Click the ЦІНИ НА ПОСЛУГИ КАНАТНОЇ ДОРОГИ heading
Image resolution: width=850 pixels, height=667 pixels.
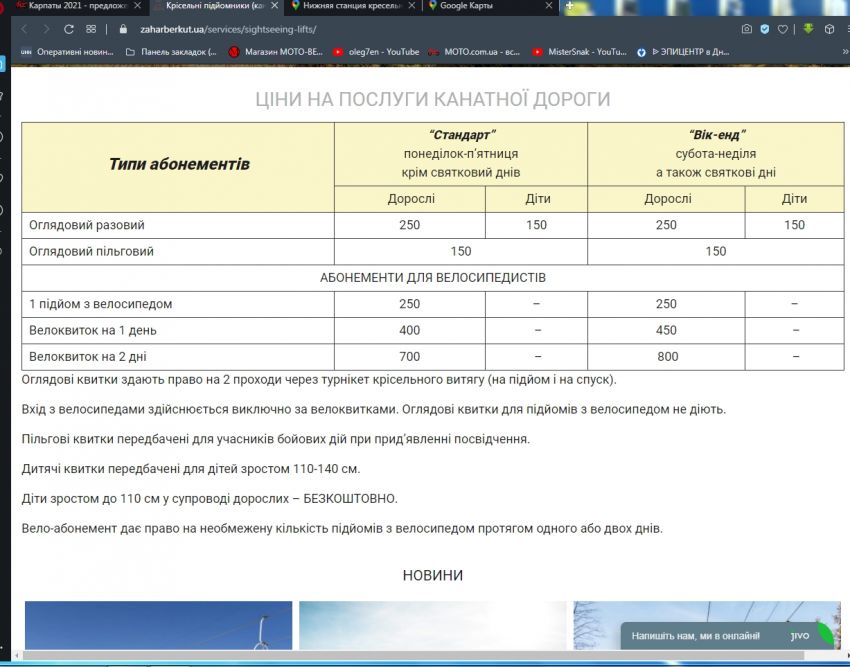(433, 99)
